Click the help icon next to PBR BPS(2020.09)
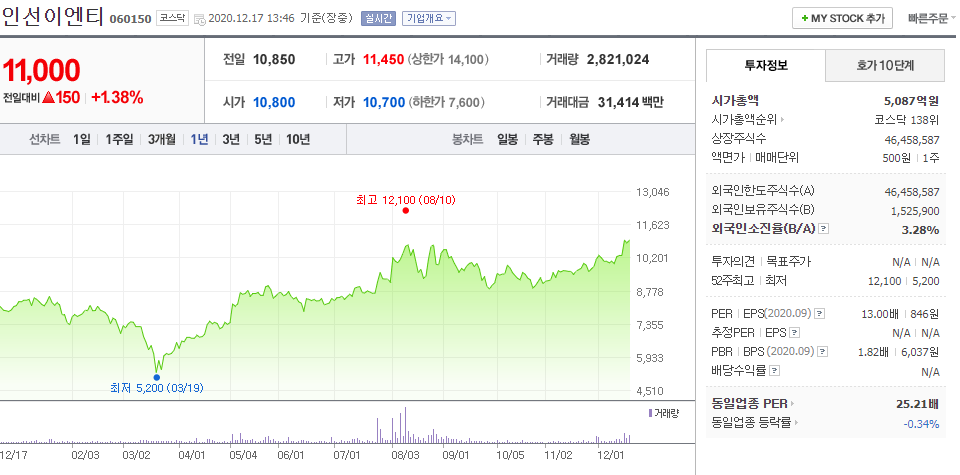This screenshot has height=475, width=960. tap(823, 352)
